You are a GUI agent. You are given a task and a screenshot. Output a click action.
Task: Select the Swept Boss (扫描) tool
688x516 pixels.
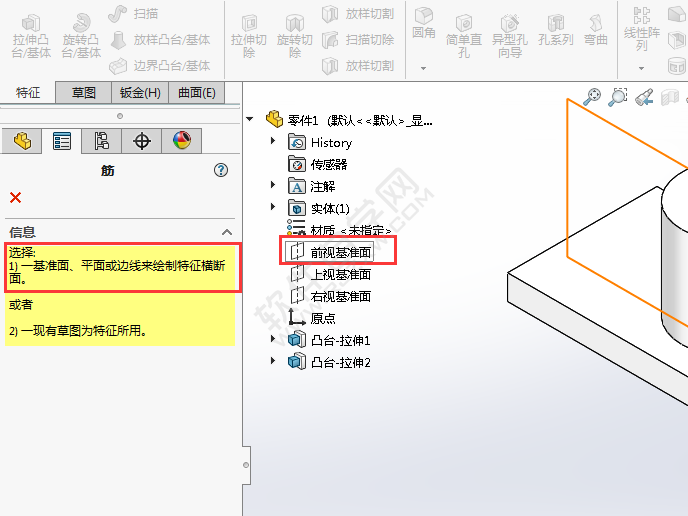(x=133, y=14)
